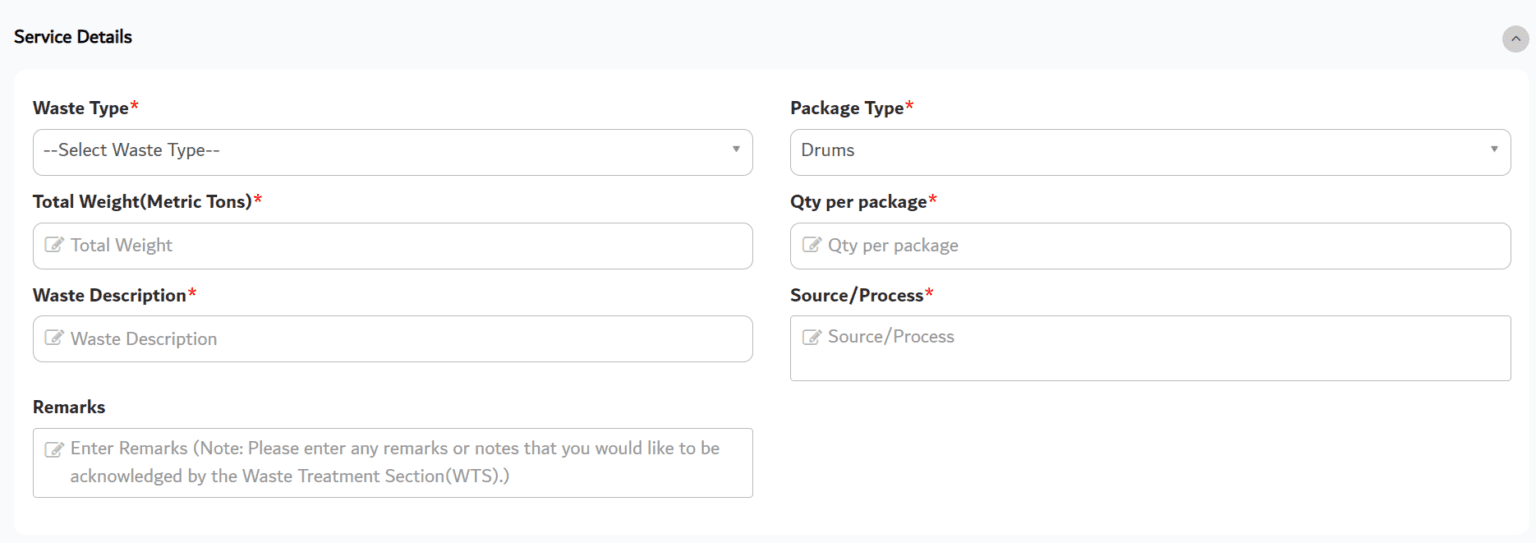The image size is (1536, 543).
Task: Click the Qty per package label
Action: click(858, 201)
